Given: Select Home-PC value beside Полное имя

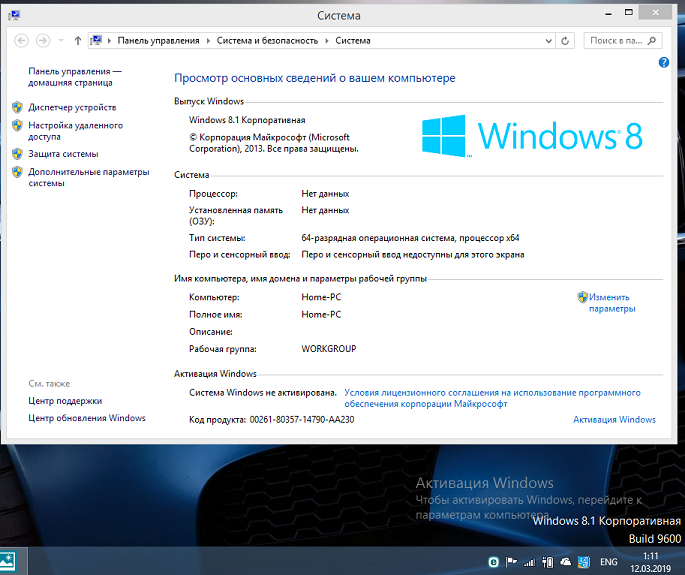Looking at the screenshot, I should 321,315.
